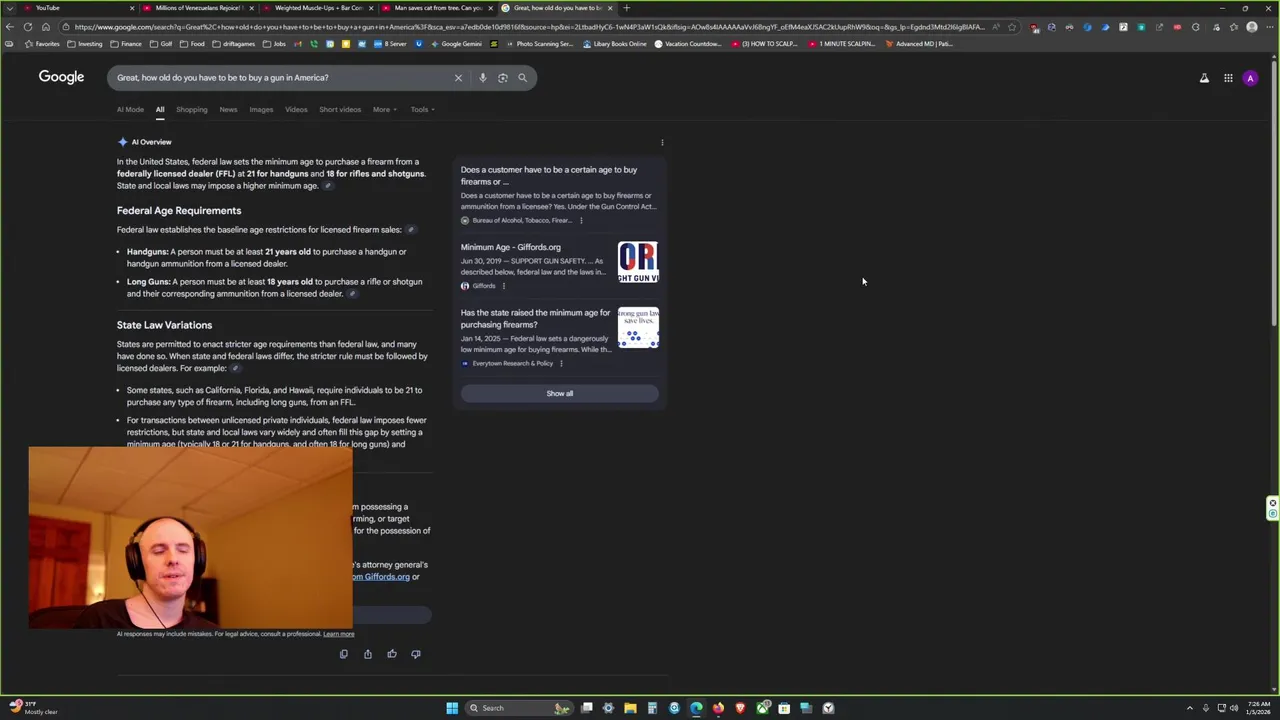Open Windows Start menu

click(x=452, y=708)
